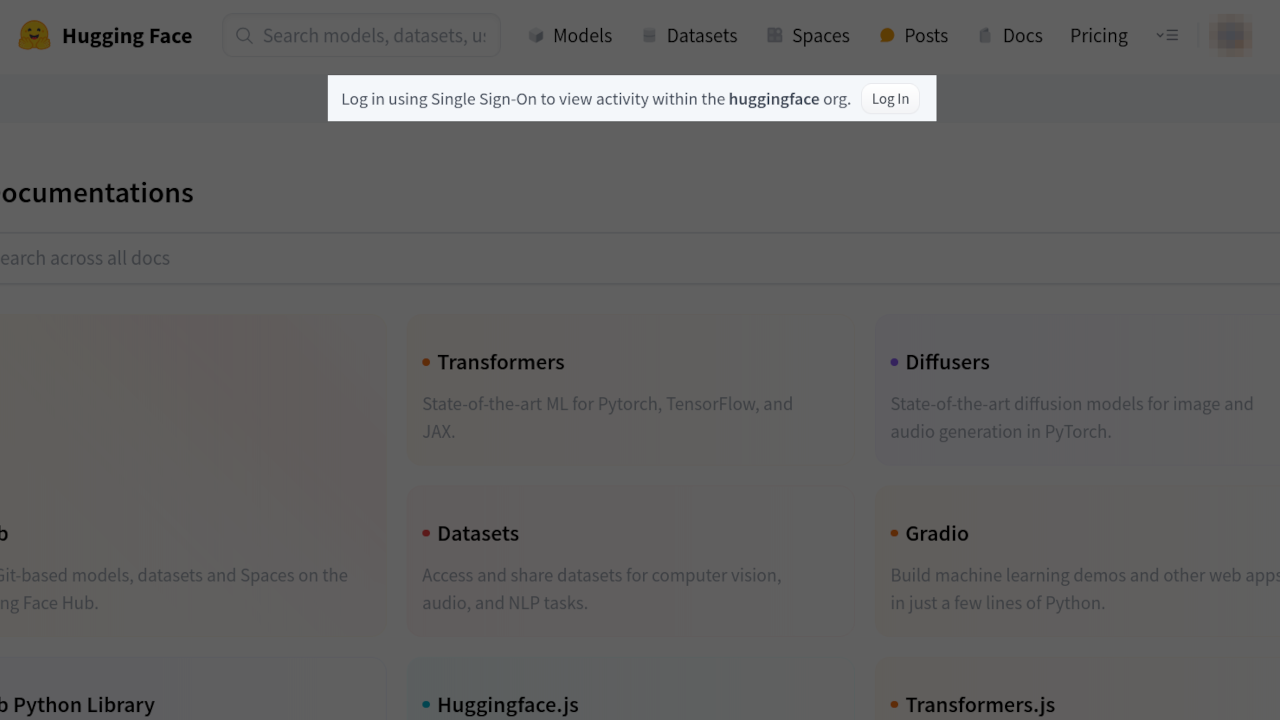Click the Datasets database icon
This screenshot has height=720, width=1280.
pos(649,36)
